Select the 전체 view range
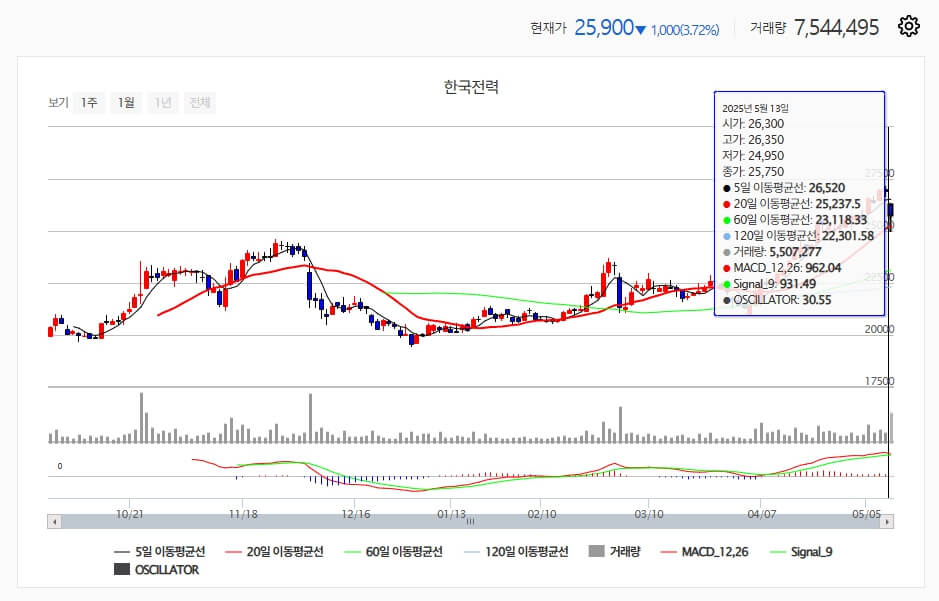The width and height of the screenshot is (939, 601). click(200, 102)
